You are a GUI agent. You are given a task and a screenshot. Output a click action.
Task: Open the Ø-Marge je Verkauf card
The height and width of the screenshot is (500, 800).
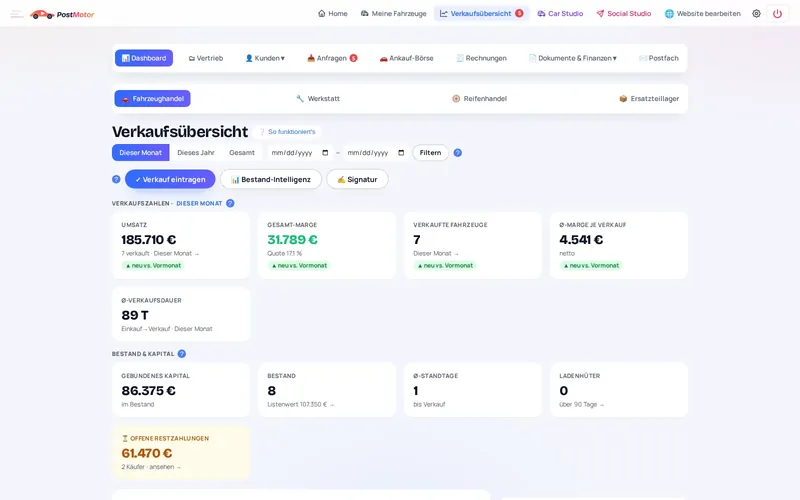(619, 245)
